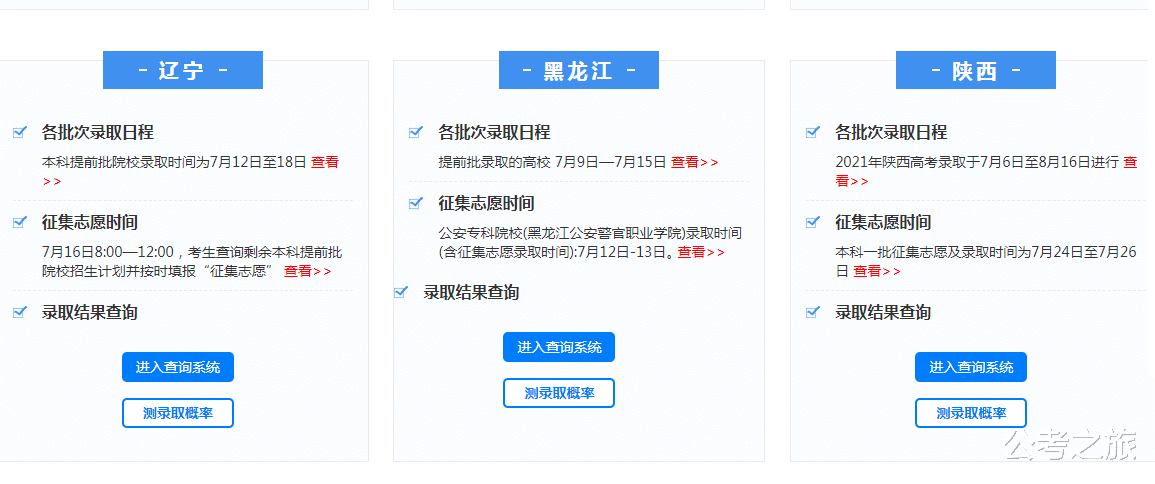
Task: Click text 2021年陕西高考录取于7月6日至8月16日进行
Action: [977, 162]
